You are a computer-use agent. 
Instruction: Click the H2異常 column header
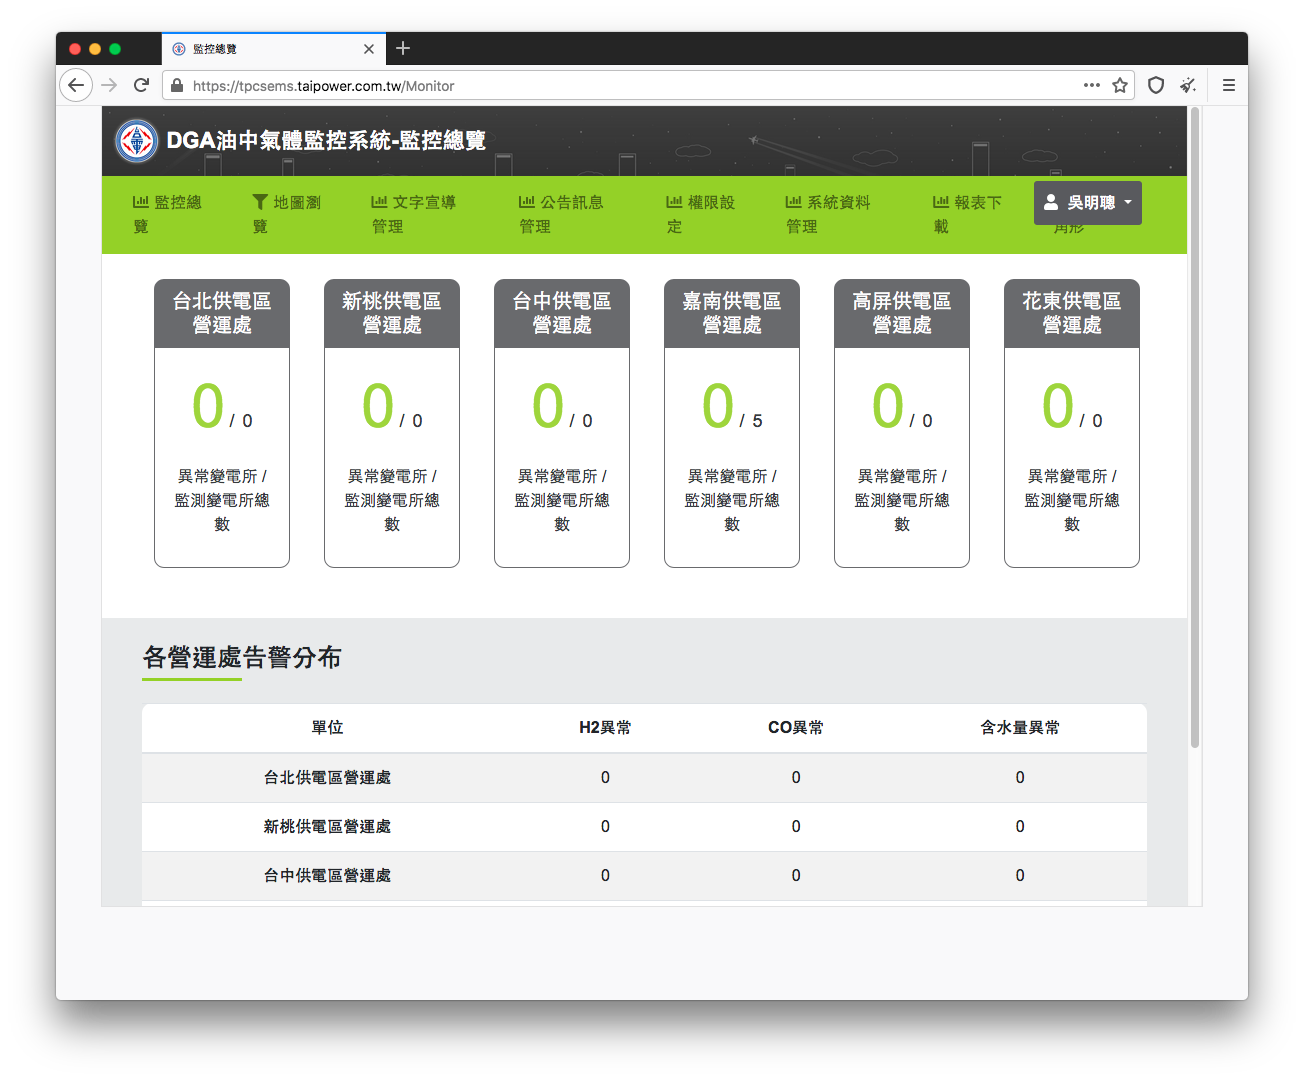pyautogui.click(x=605, y=728)
